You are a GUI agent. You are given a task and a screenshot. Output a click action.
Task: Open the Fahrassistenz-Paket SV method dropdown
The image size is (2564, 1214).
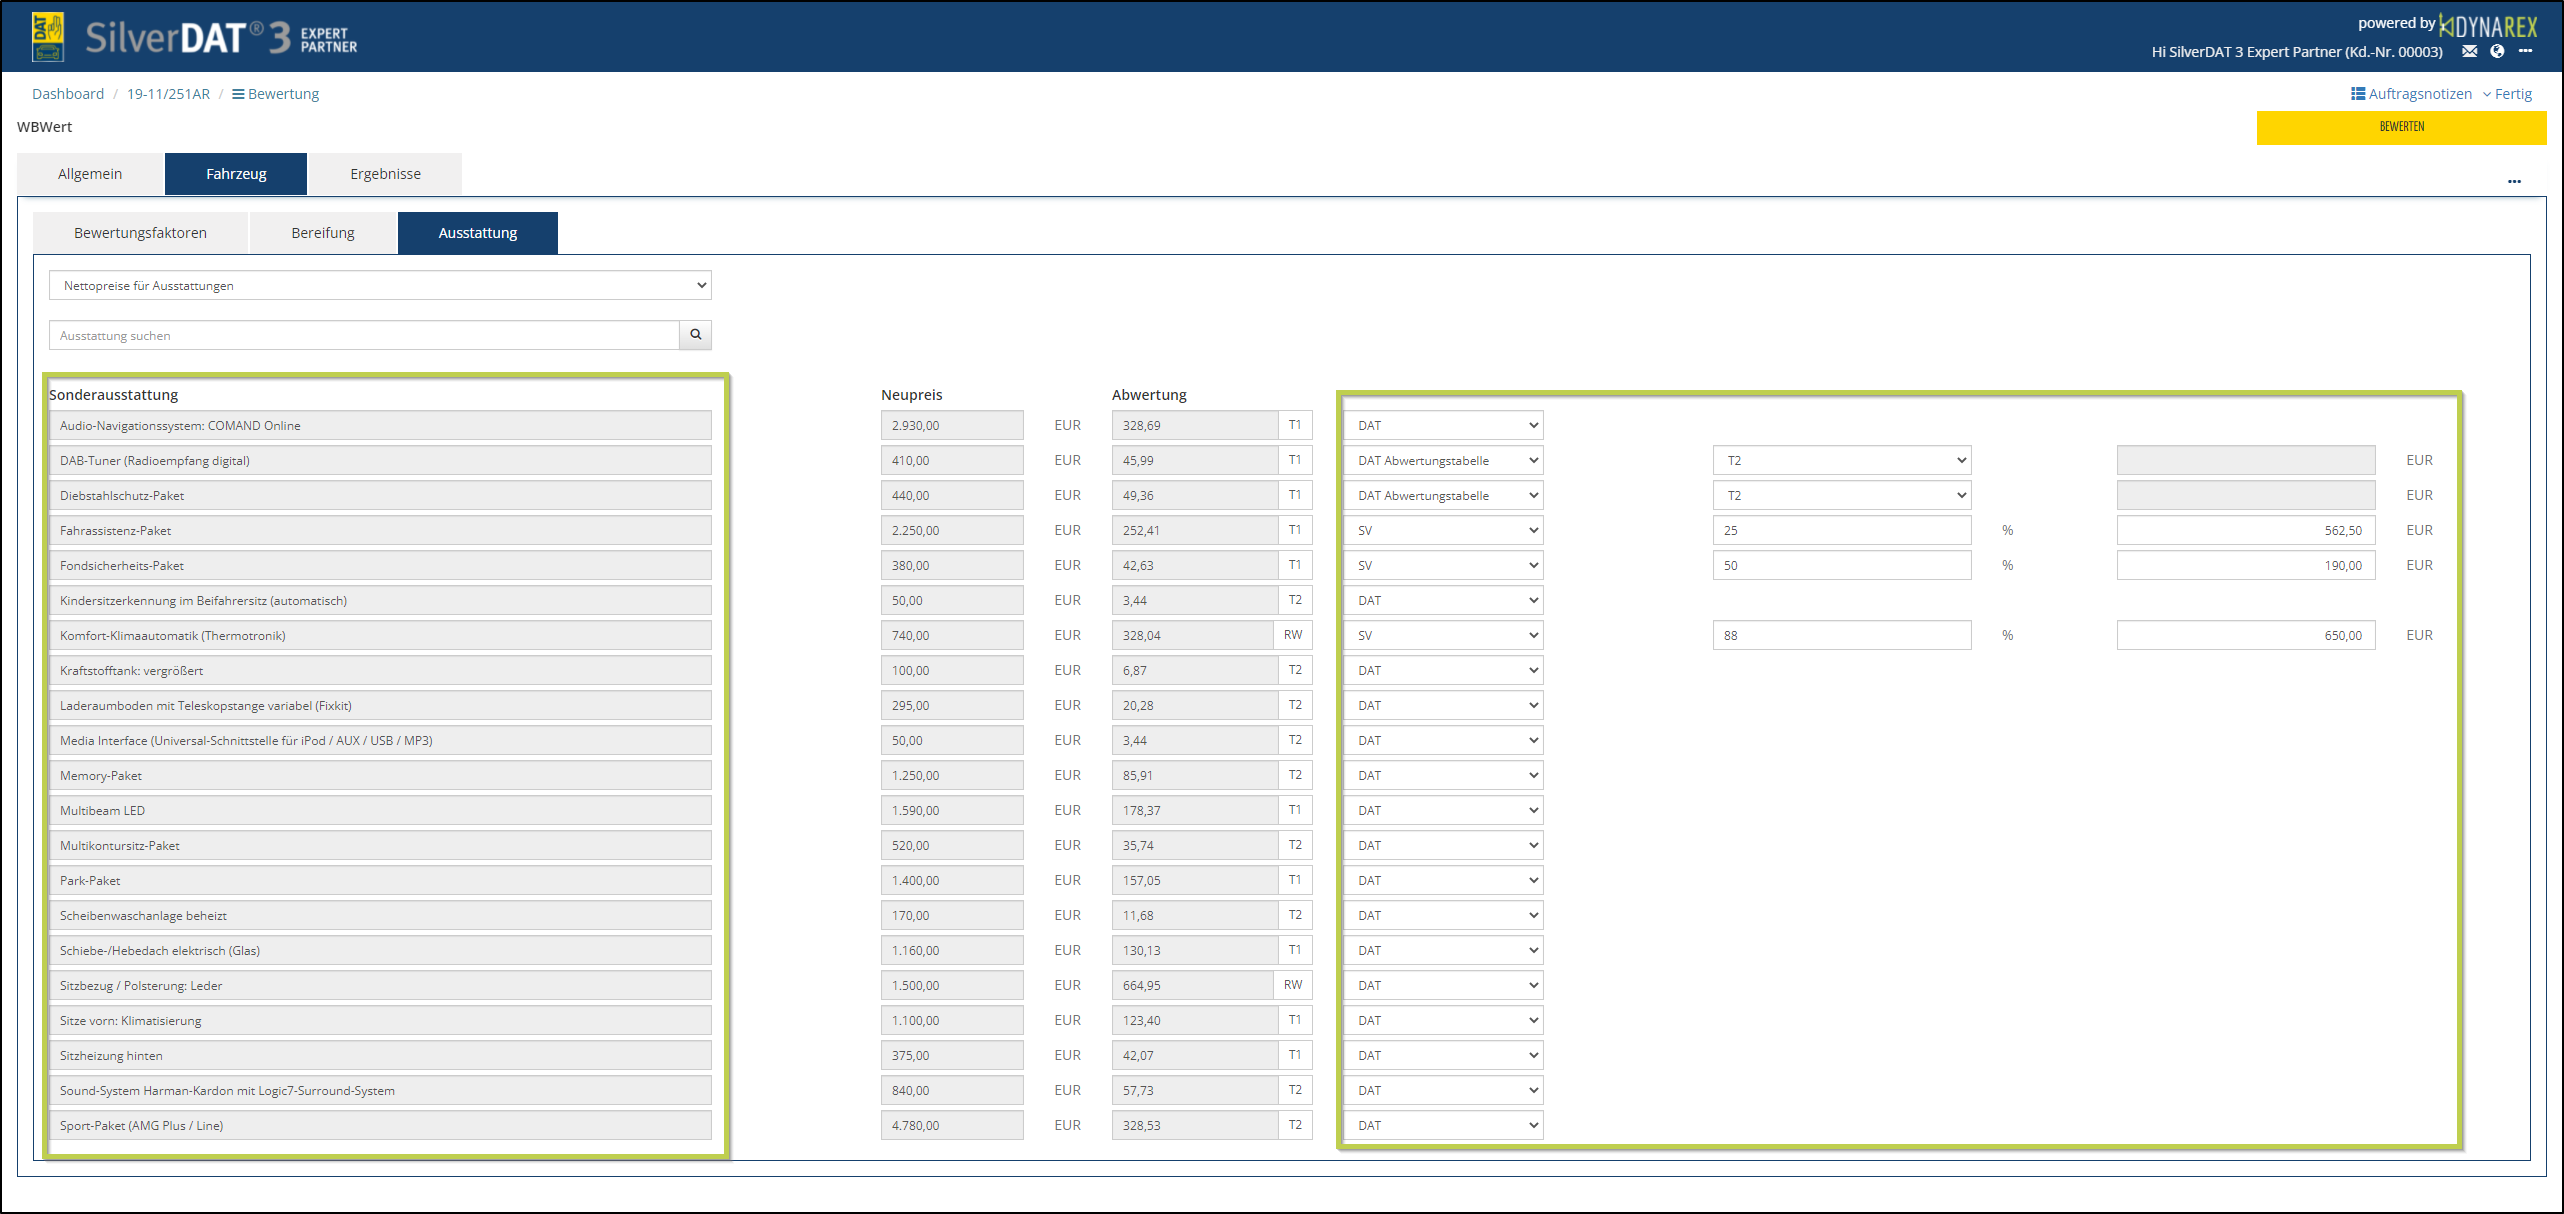tap(1443, 531)
